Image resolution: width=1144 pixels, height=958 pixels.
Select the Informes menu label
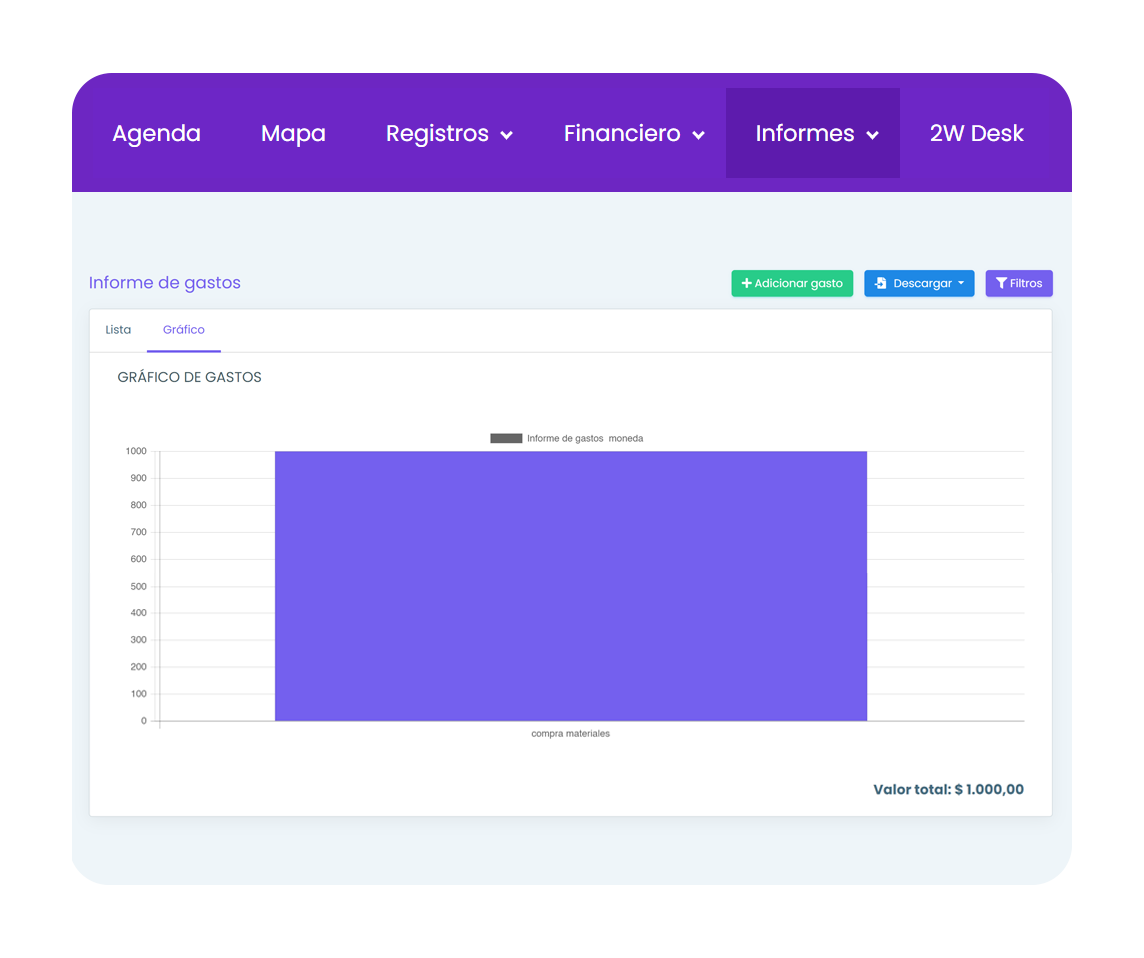(x=804, y=134)
